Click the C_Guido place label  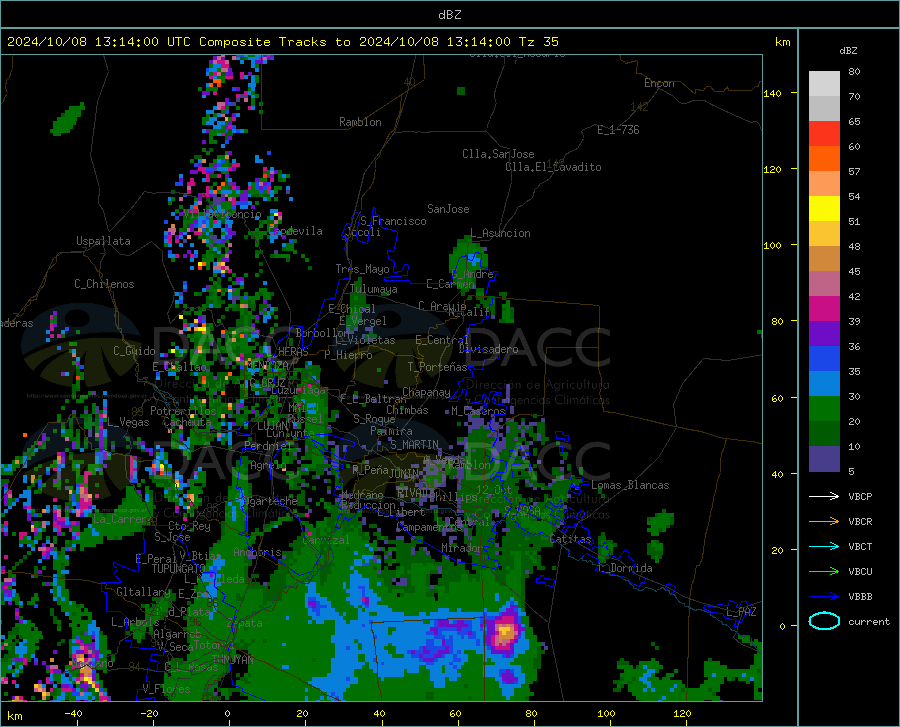point(134,351)
